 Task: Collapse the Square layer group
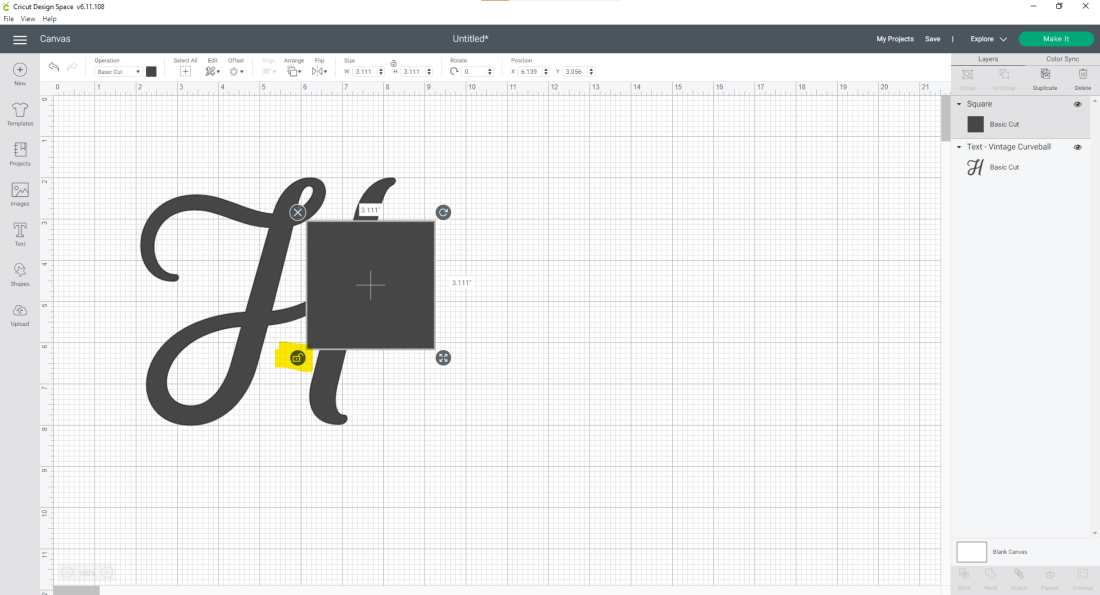[x=960, y=104]
